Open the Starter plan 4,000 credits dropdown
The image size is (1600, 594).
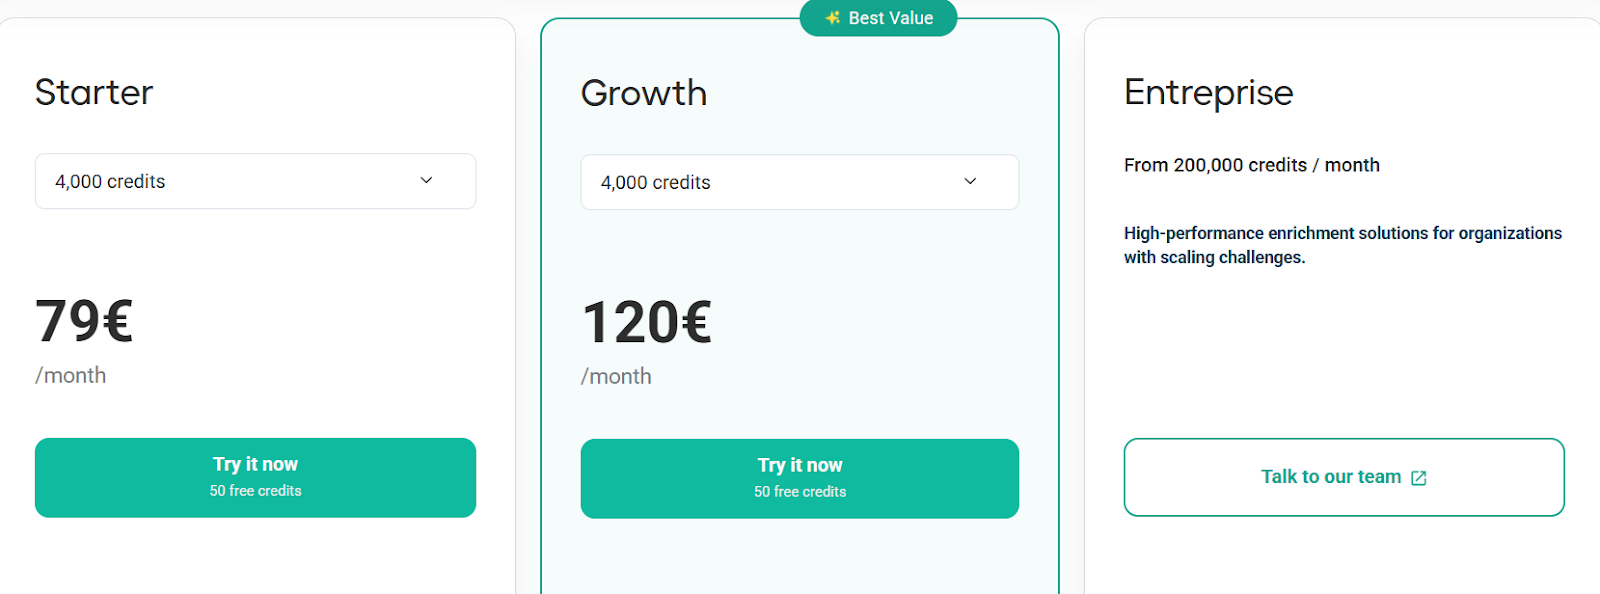click(x=255, y=181)
